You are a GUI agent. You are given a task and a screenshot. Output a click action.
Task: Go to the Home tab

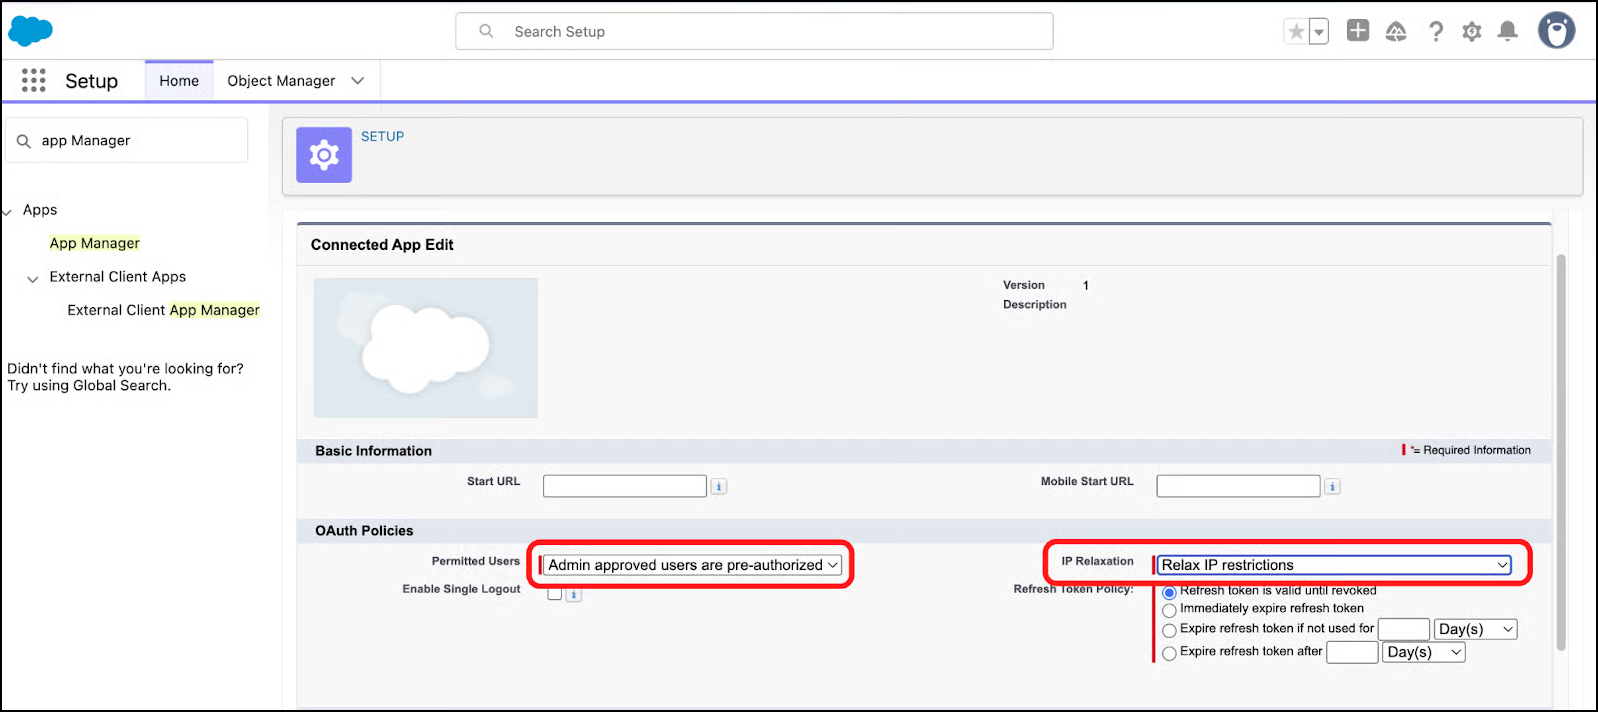click(x=179, y=81)
